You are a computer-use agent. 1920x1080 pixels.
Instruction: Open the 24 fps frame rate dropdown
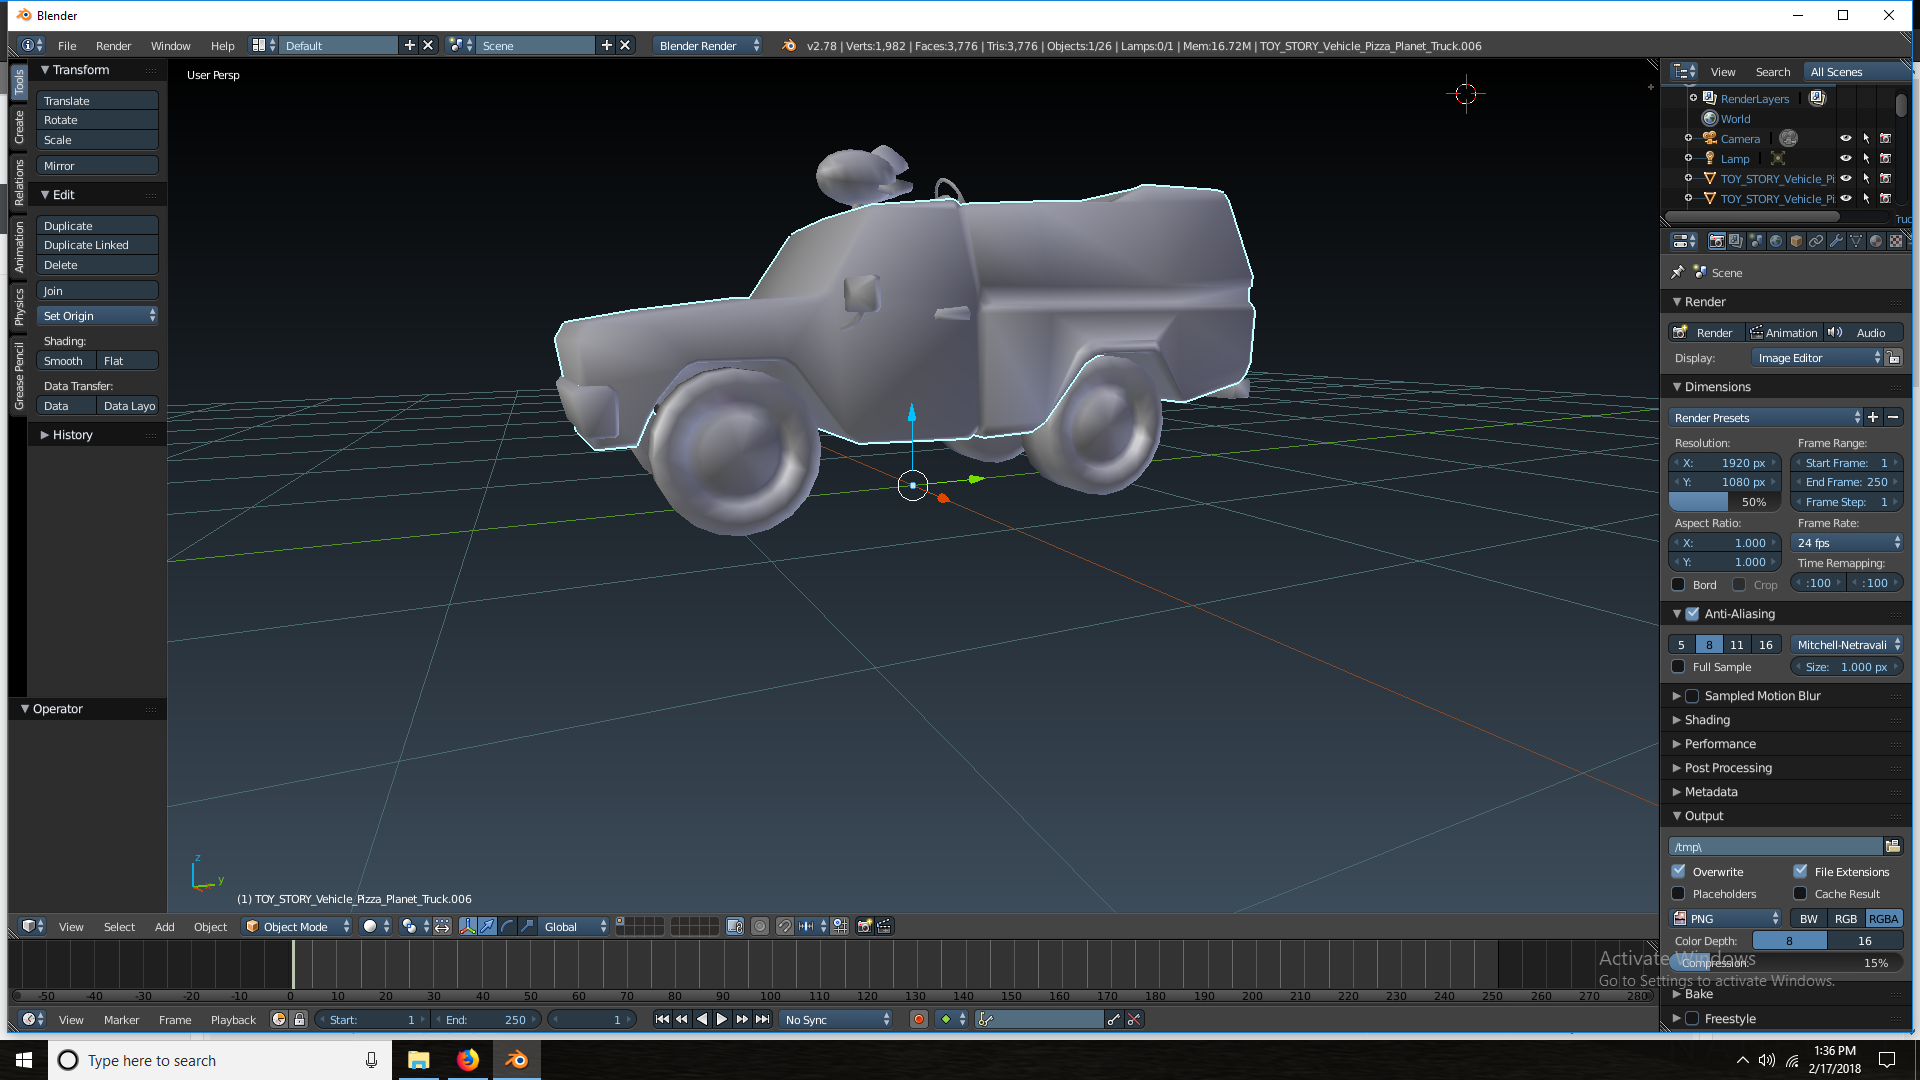pos(1847,542)
